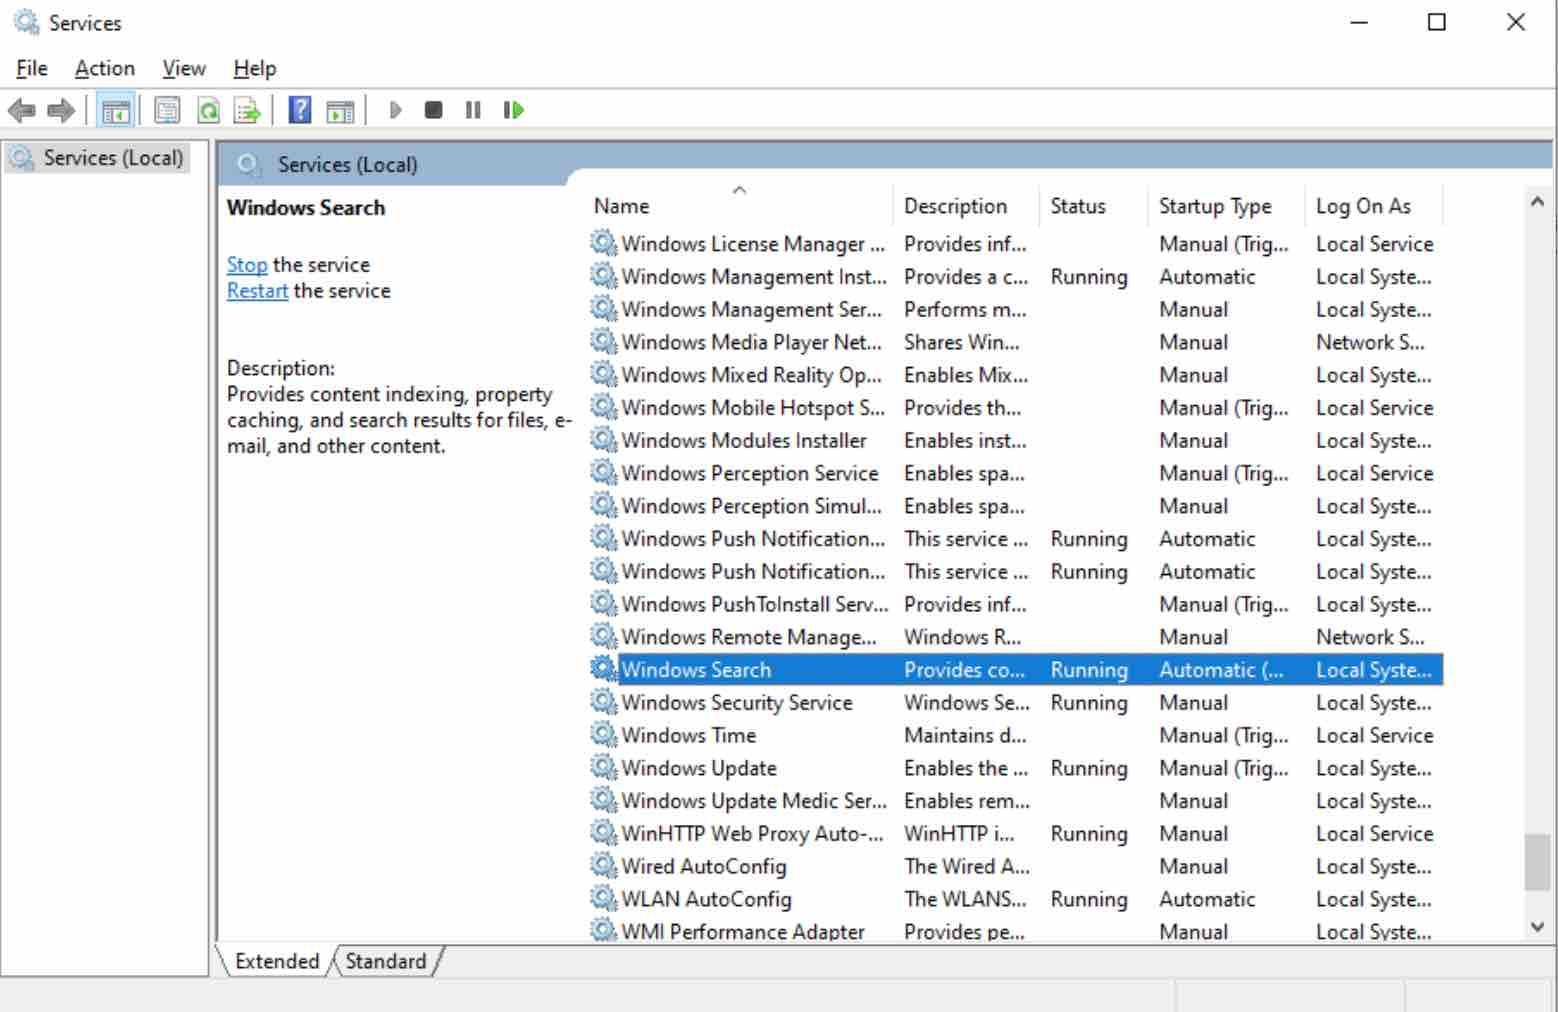Click the Start Service play icon
Screen dimensions: 1558x1012
coord(395,110)
